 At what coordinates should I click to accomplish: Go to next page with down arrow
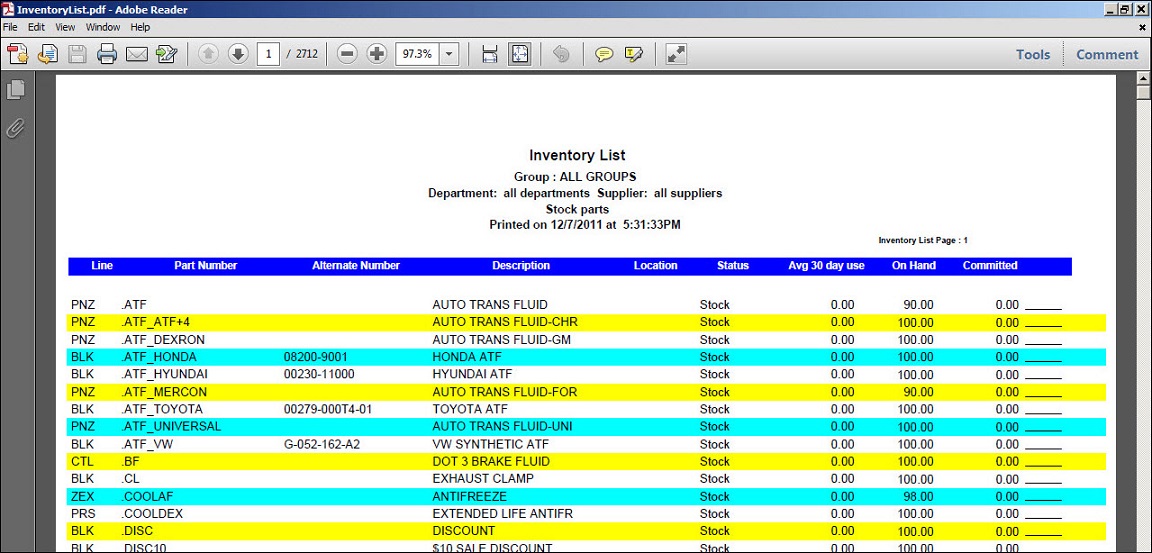tap(238, 54)
